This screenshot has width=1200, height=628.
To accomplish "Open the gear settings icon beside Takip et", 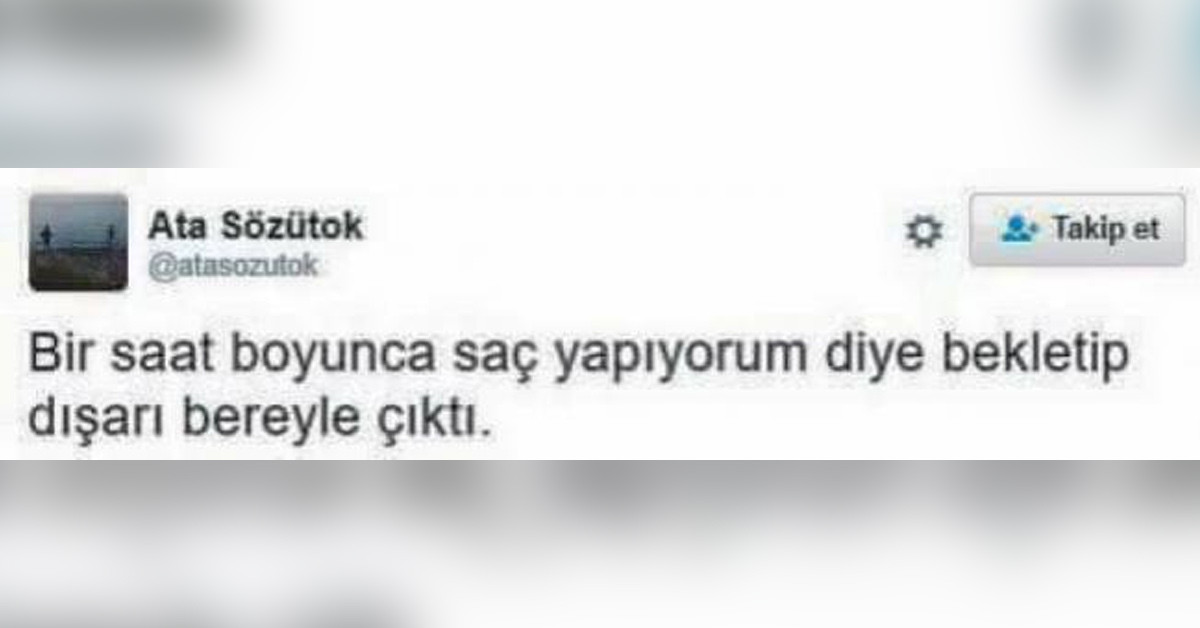I will [924, 232].
